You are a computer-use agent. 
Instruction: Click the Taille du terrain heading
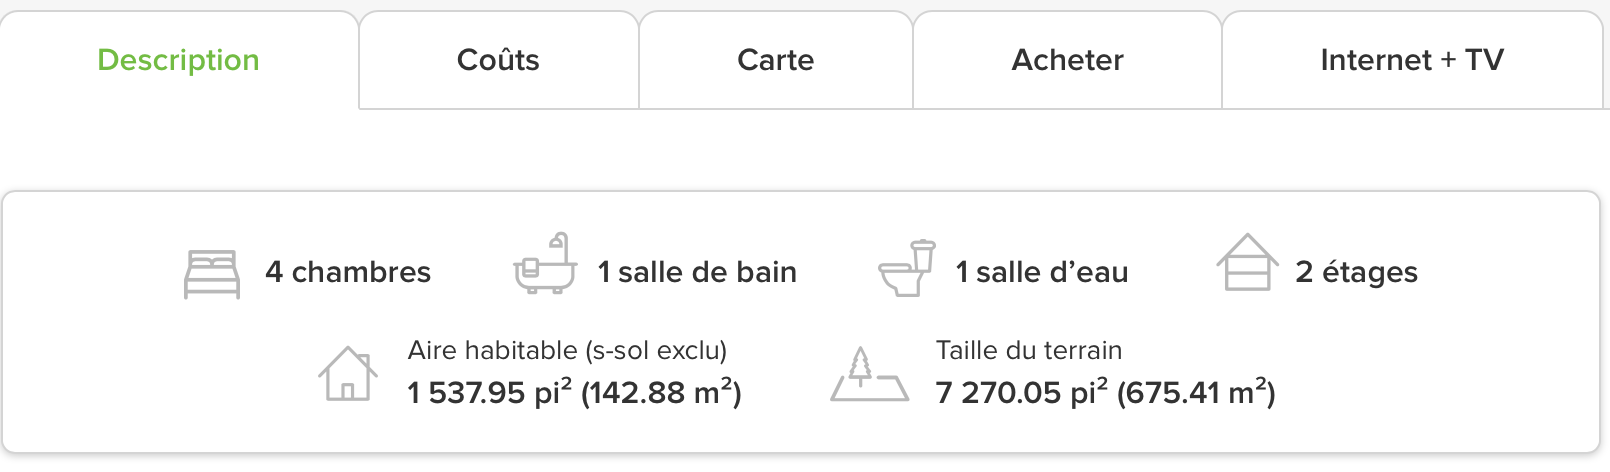click(1029, 350)
